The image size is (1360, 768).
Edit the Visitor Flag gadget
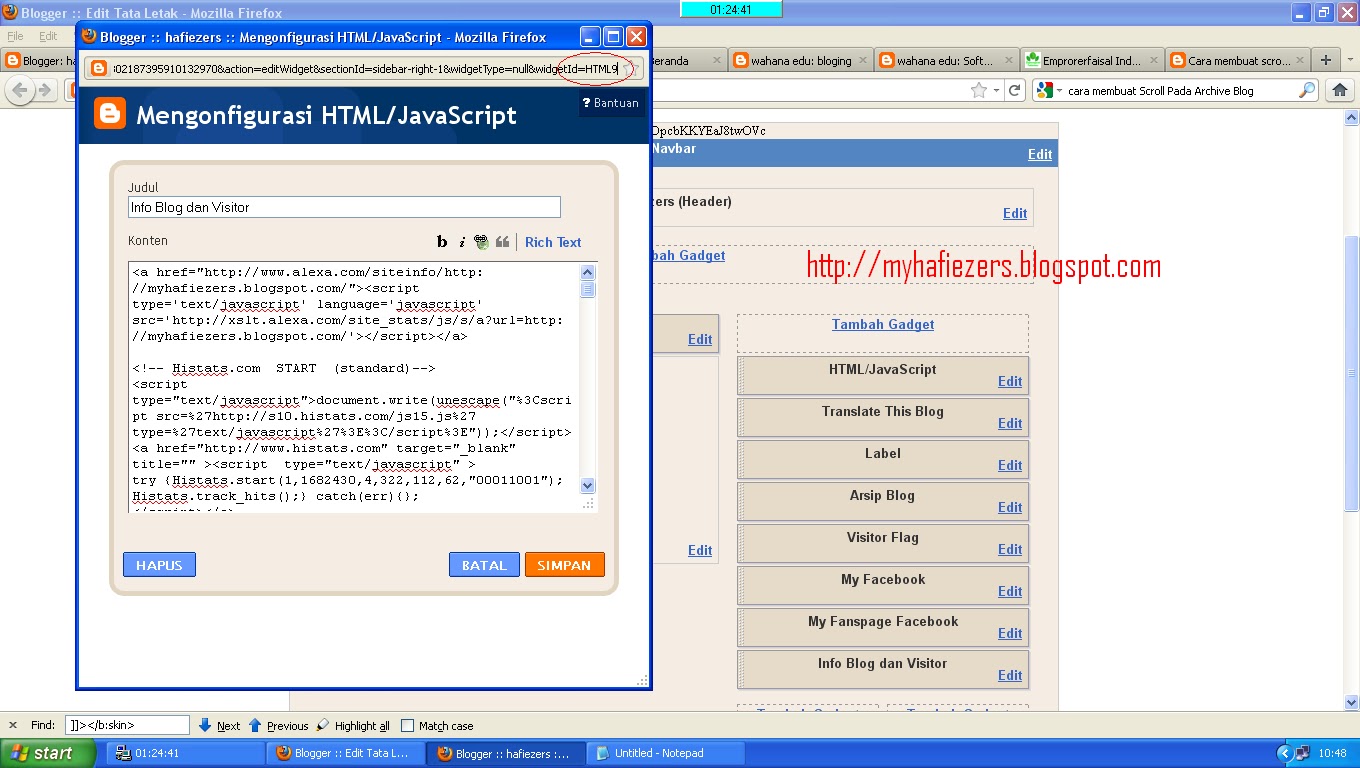click(1010, 549)
